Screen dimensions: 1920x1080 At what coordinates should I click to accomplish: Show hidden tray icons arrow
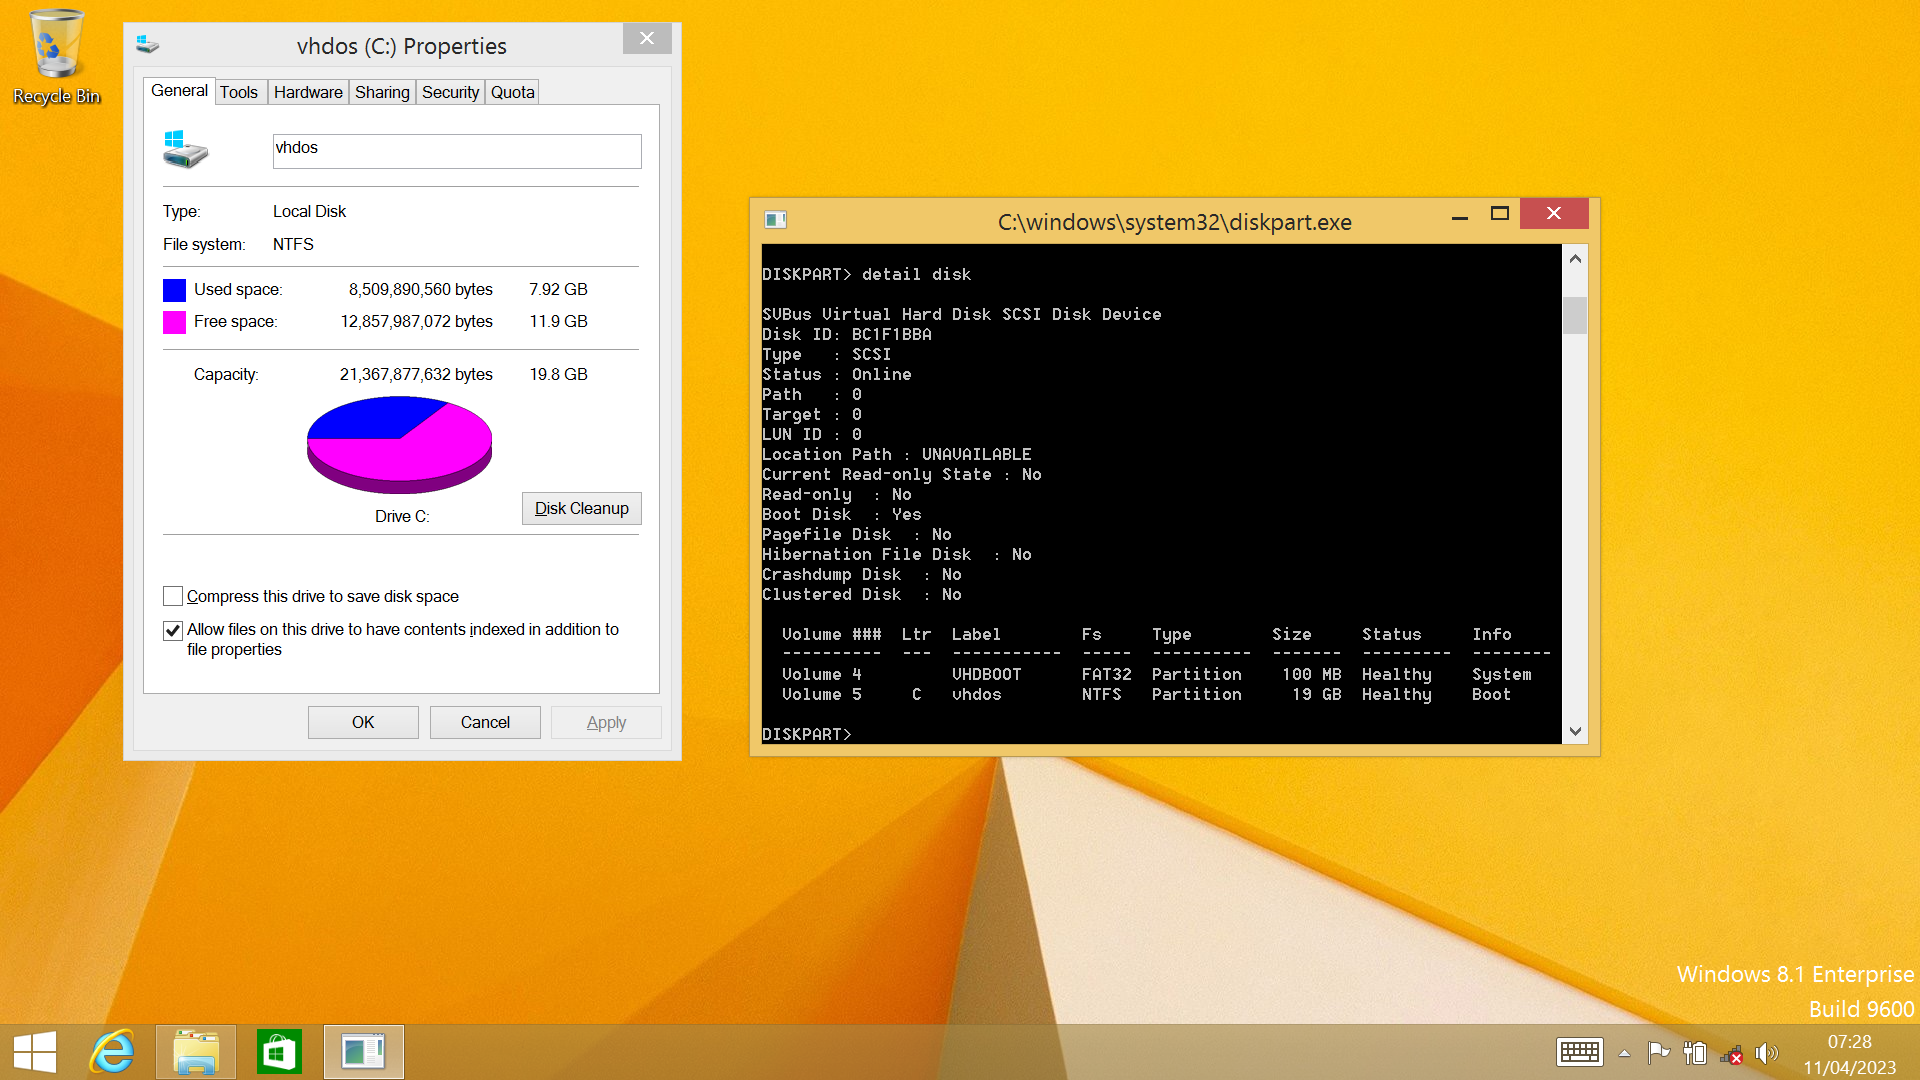click(x=1624, y=1053)
